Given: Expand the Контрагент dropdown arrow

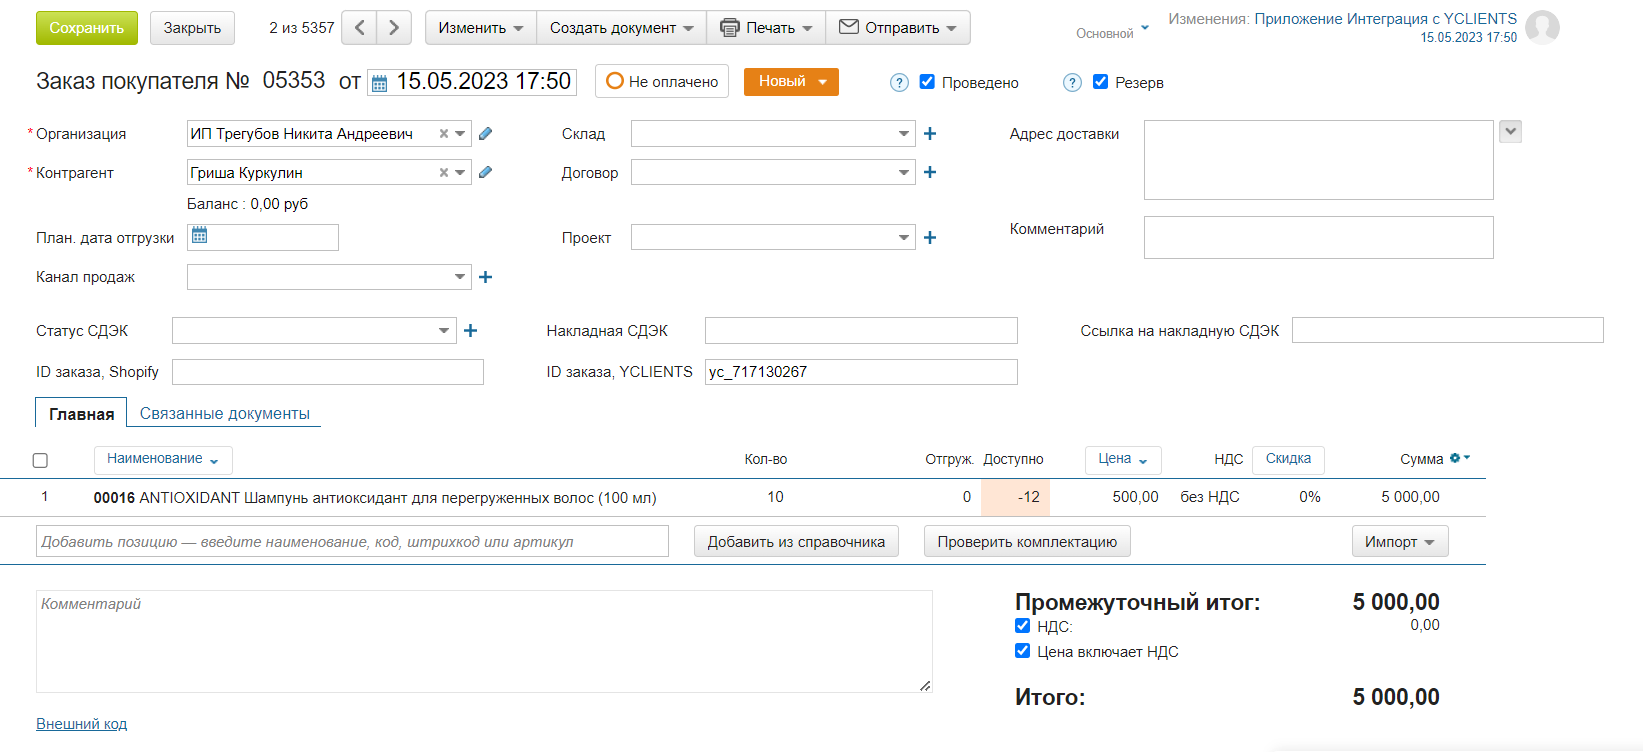Looking at the screenshot, I should pyautogui.click(x=460, y=172).
